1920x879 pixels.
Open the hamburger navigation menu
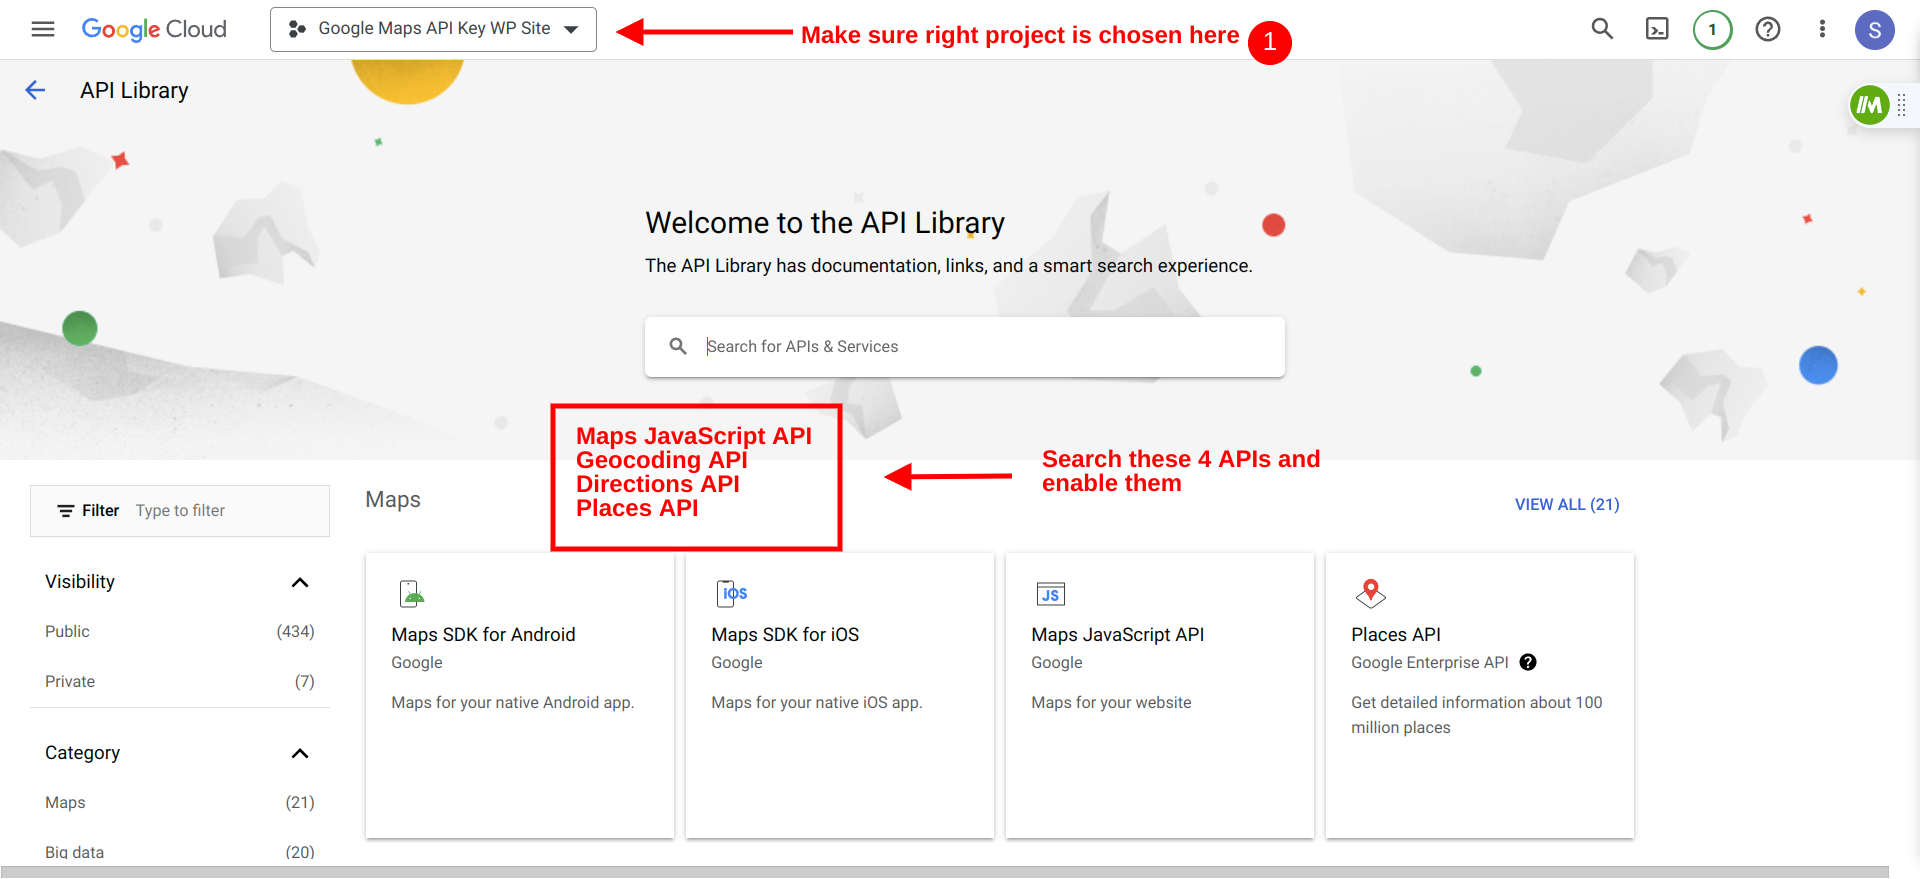coord(43,29)
